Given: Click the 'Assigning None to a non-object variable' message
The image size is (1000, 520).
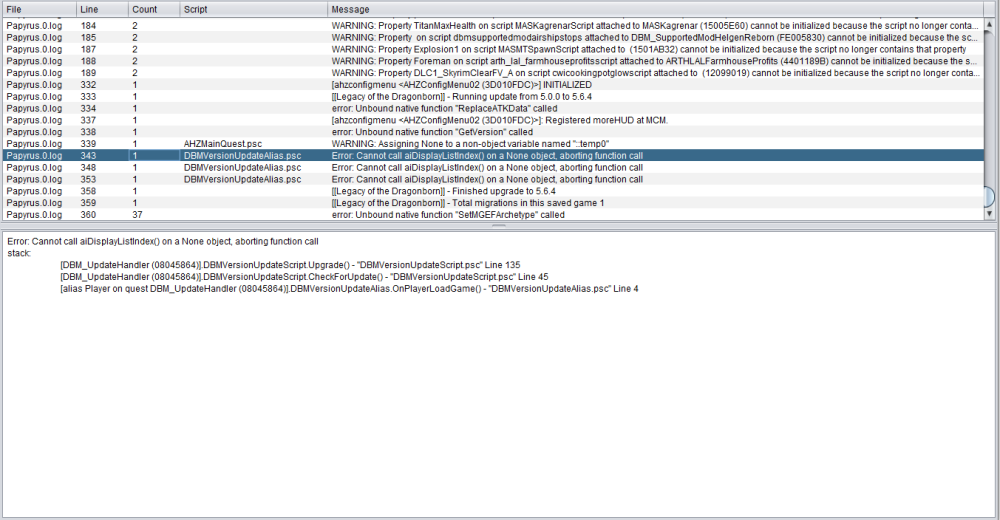Looking at the screenshot, I should point(470,144).
